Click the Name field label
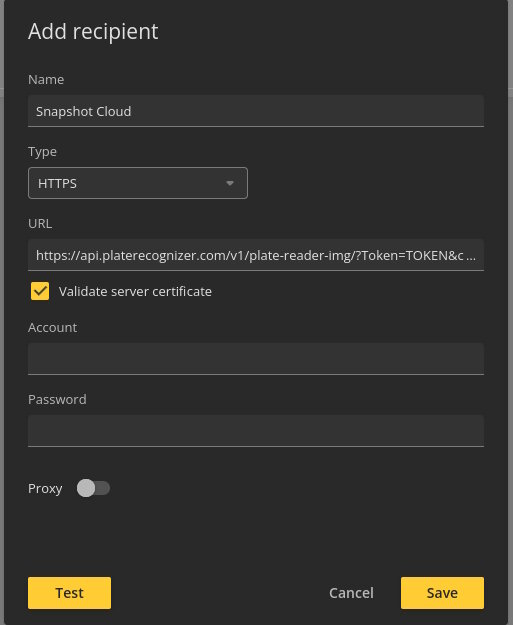The height and width of the screenshot is (625, 513). tap(46, 79)
